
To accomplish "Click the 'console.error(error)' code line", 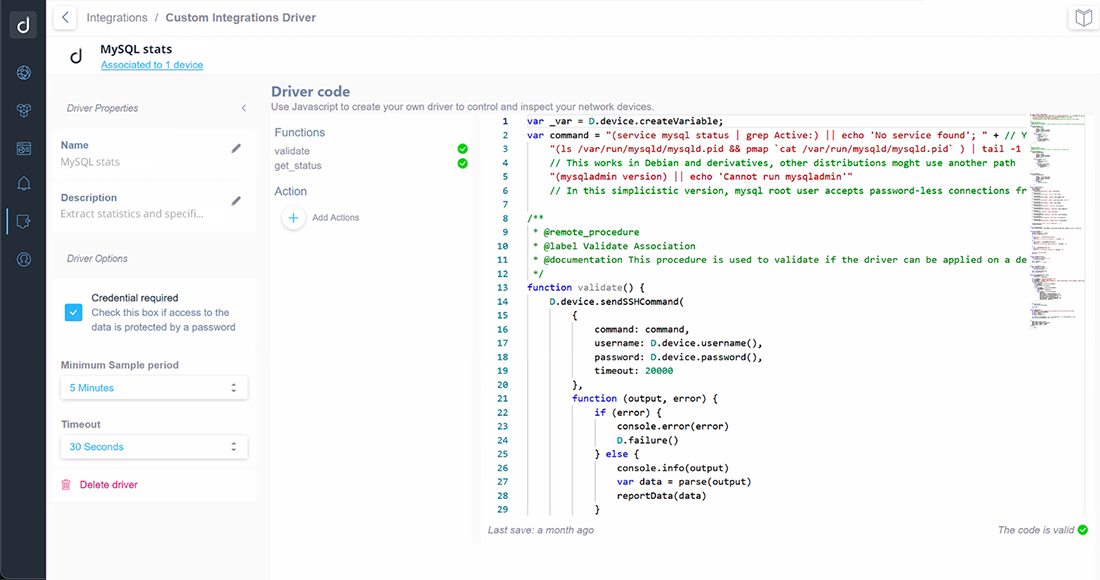I will point(673,426).
